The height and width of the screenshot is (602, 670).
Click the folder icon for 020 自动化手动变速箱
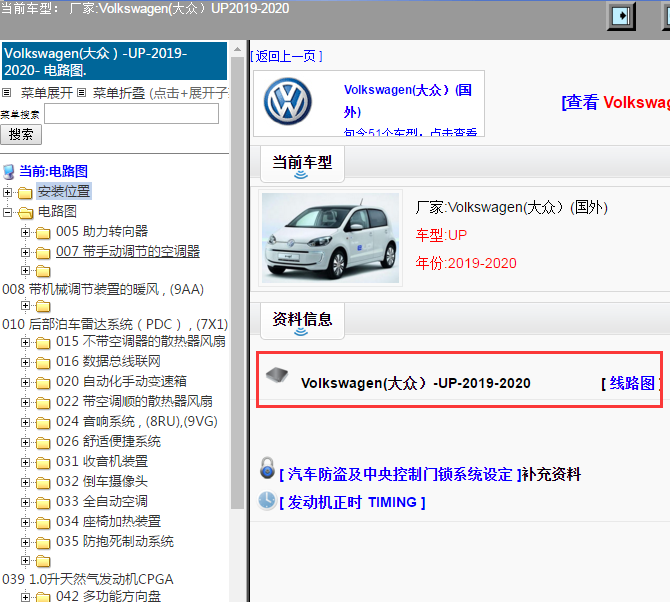pos(43,382)
